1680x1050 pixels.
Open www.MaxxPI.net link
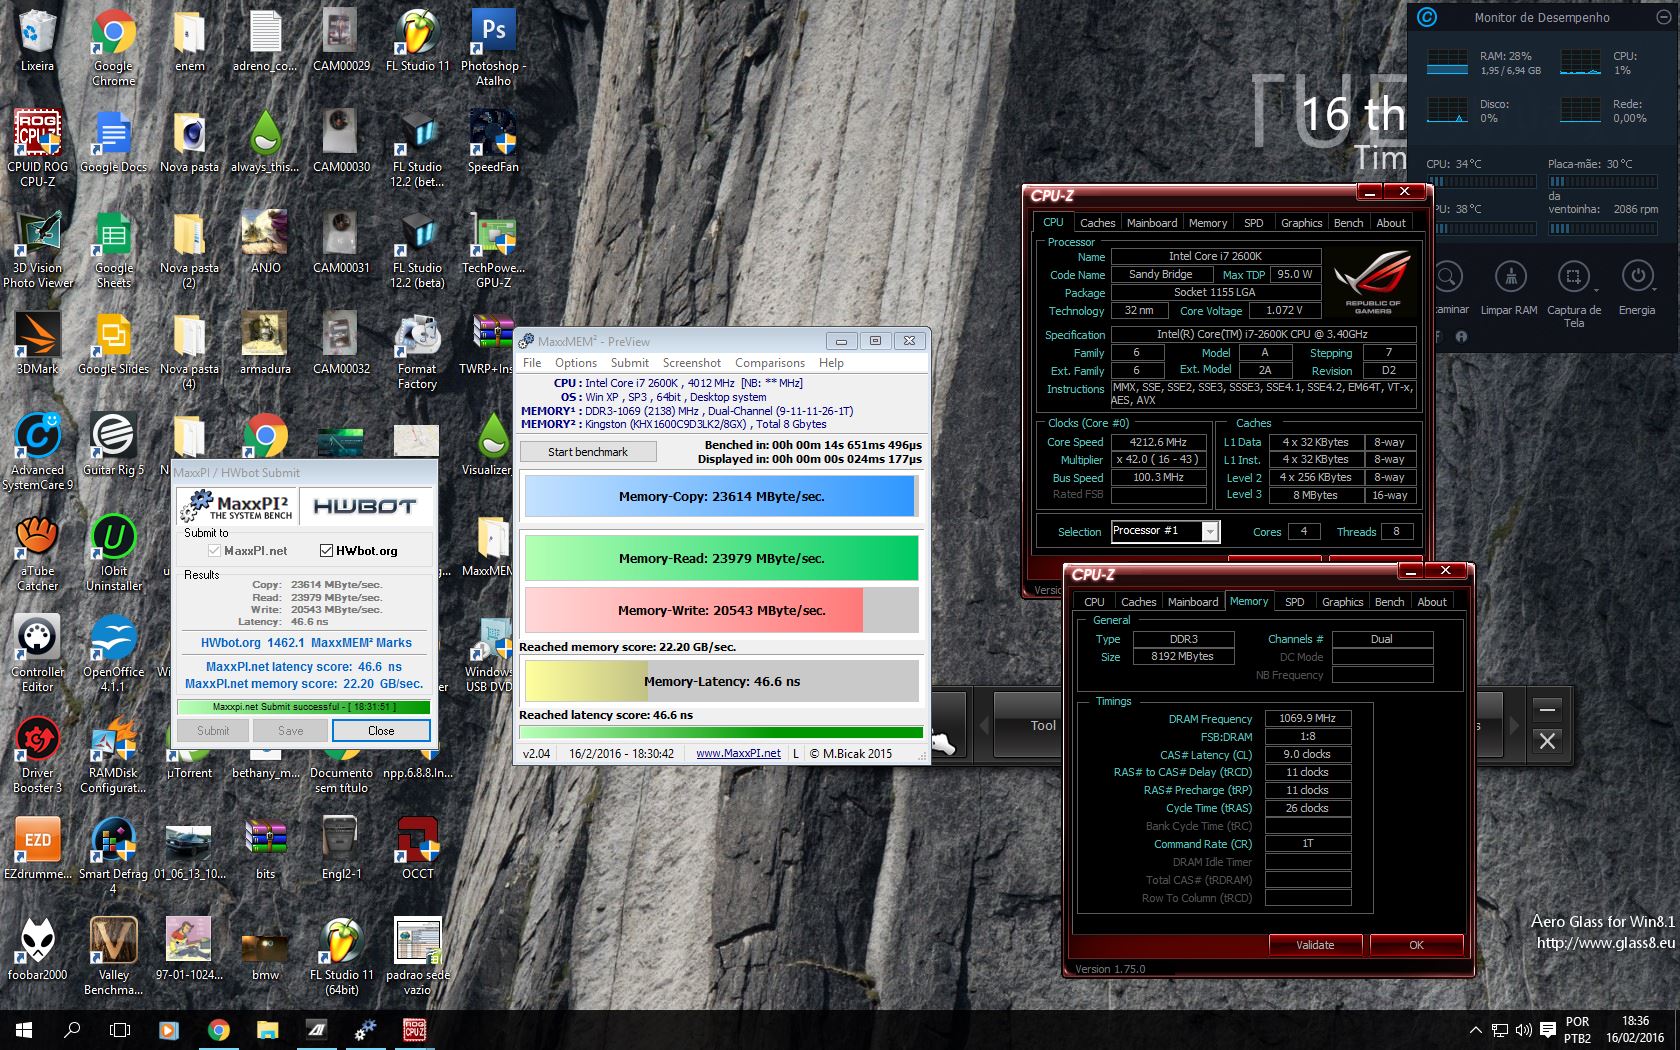(738, 753)
